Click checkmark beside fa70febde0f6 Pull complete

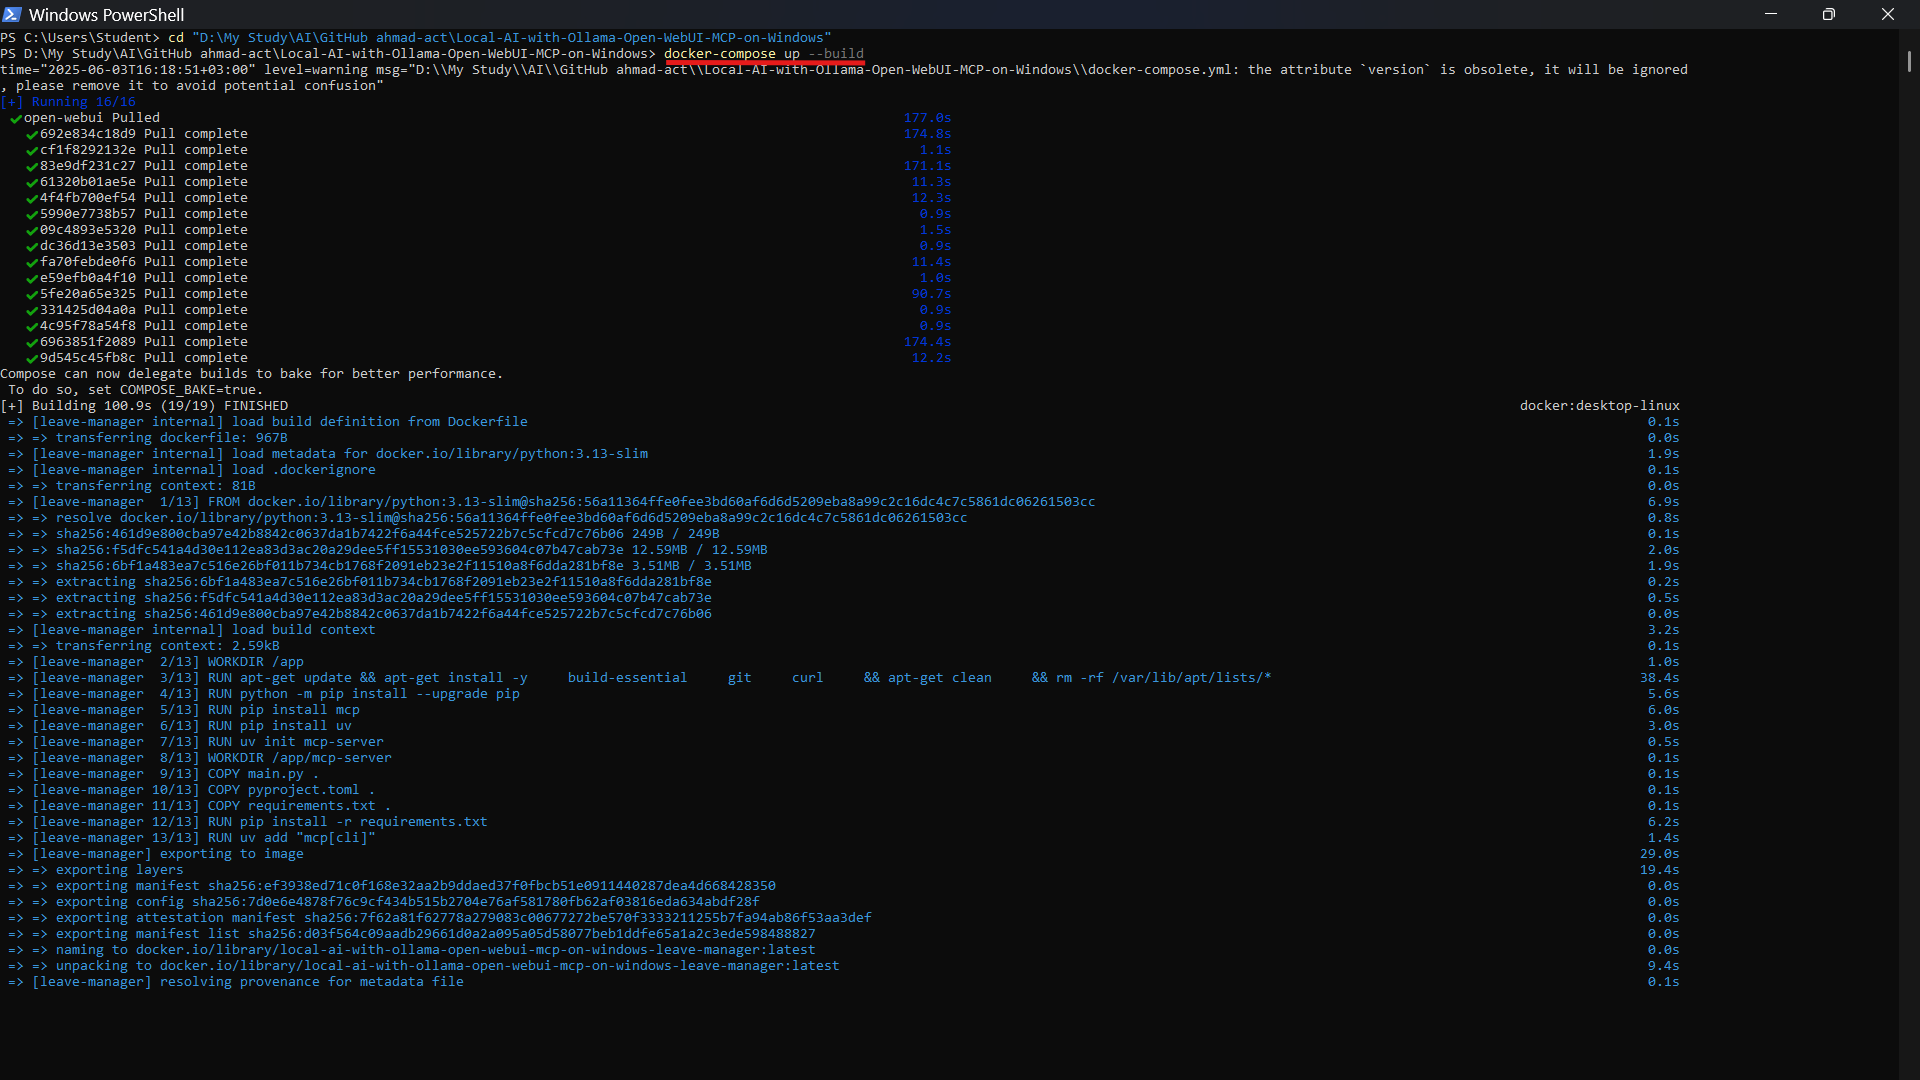(32, 262)
